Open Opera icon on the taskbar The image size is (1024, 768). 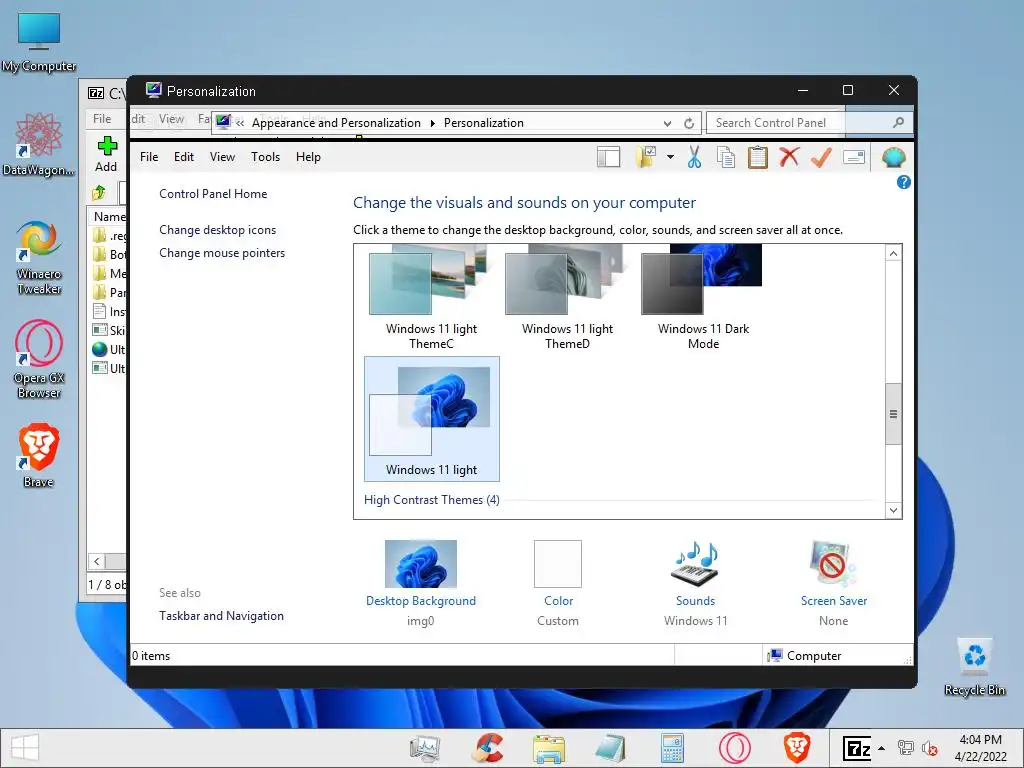[735, 748]
